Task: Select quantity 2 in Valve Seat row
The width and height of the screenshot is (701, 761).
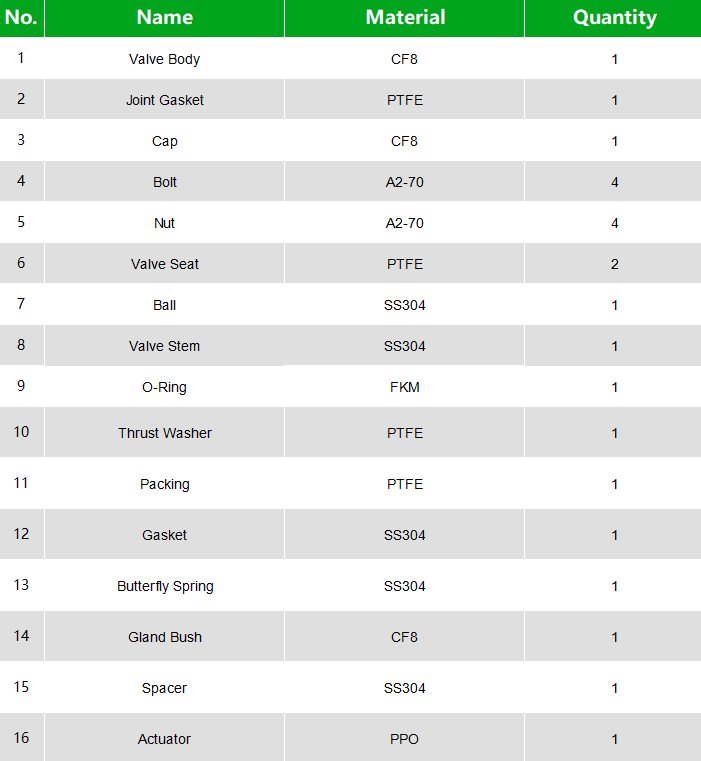Action: (x=614, y=264)
